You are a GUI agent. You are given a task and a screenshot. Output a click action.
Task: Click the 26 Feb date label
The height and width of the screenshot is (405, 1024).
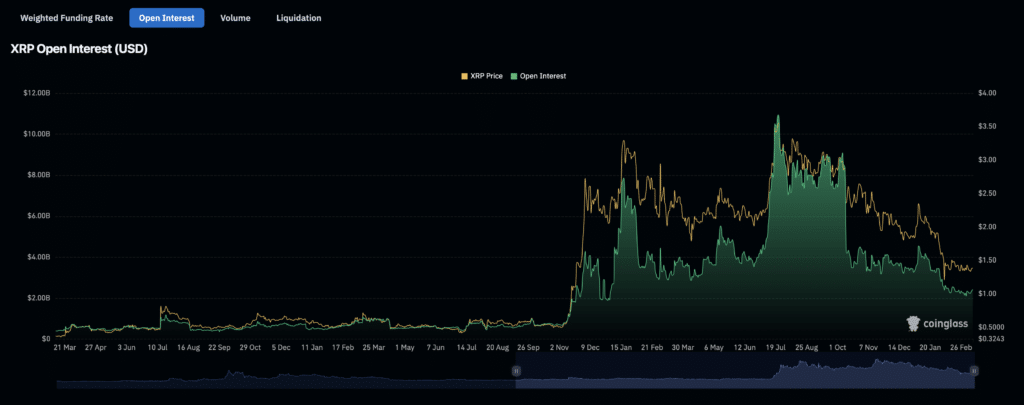pyautogui.click(x=959, y=348)
